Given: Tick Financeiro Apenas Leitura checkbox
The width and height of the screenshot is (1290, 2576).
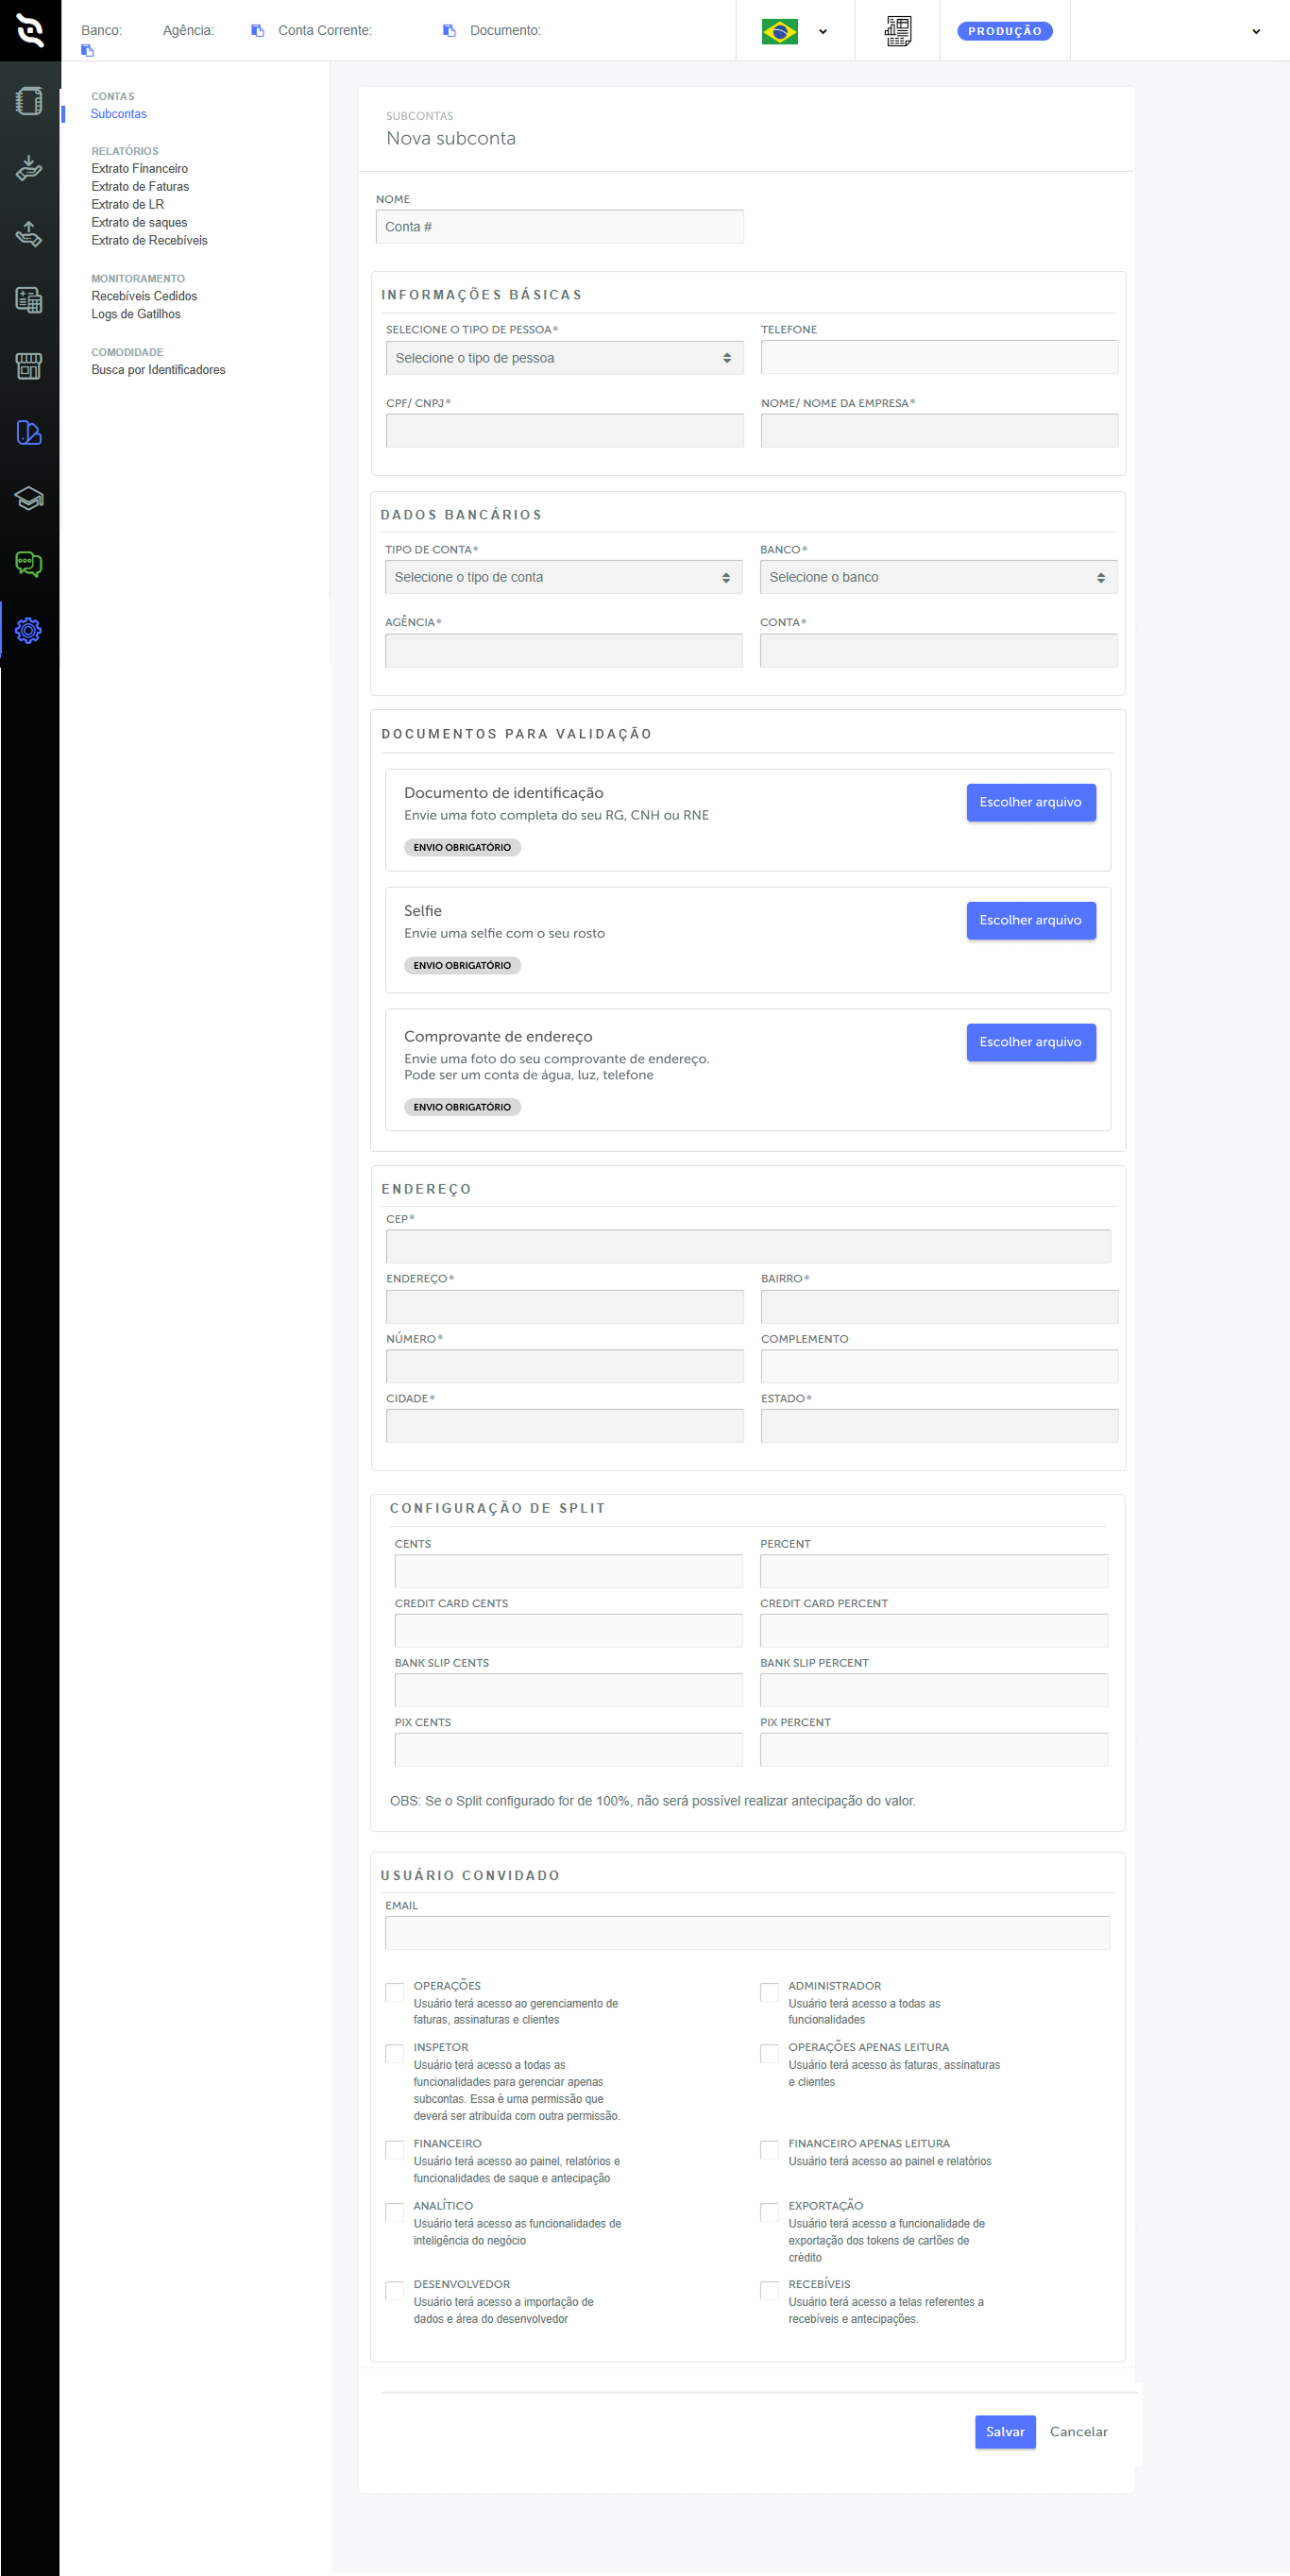Looking at the screenshot, I should pyautogui.click(x=769, y=2150).
